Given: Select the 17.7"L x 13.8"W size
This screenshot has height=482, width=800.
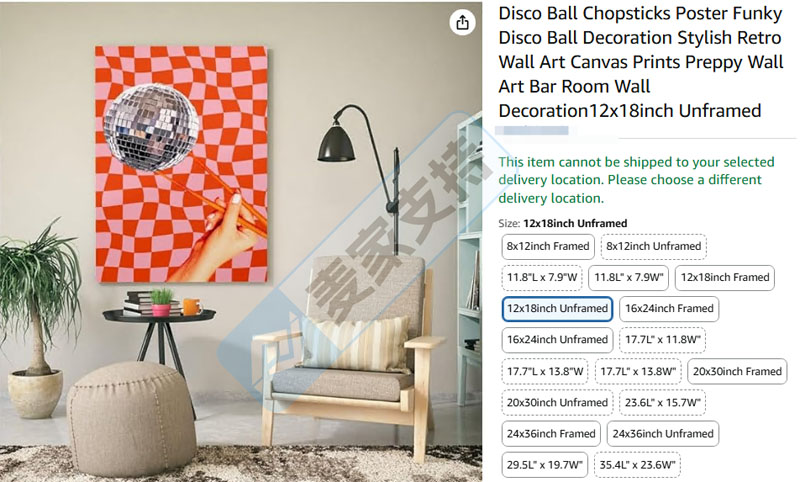Looking at the screenshot, I should tap(545, 371).
